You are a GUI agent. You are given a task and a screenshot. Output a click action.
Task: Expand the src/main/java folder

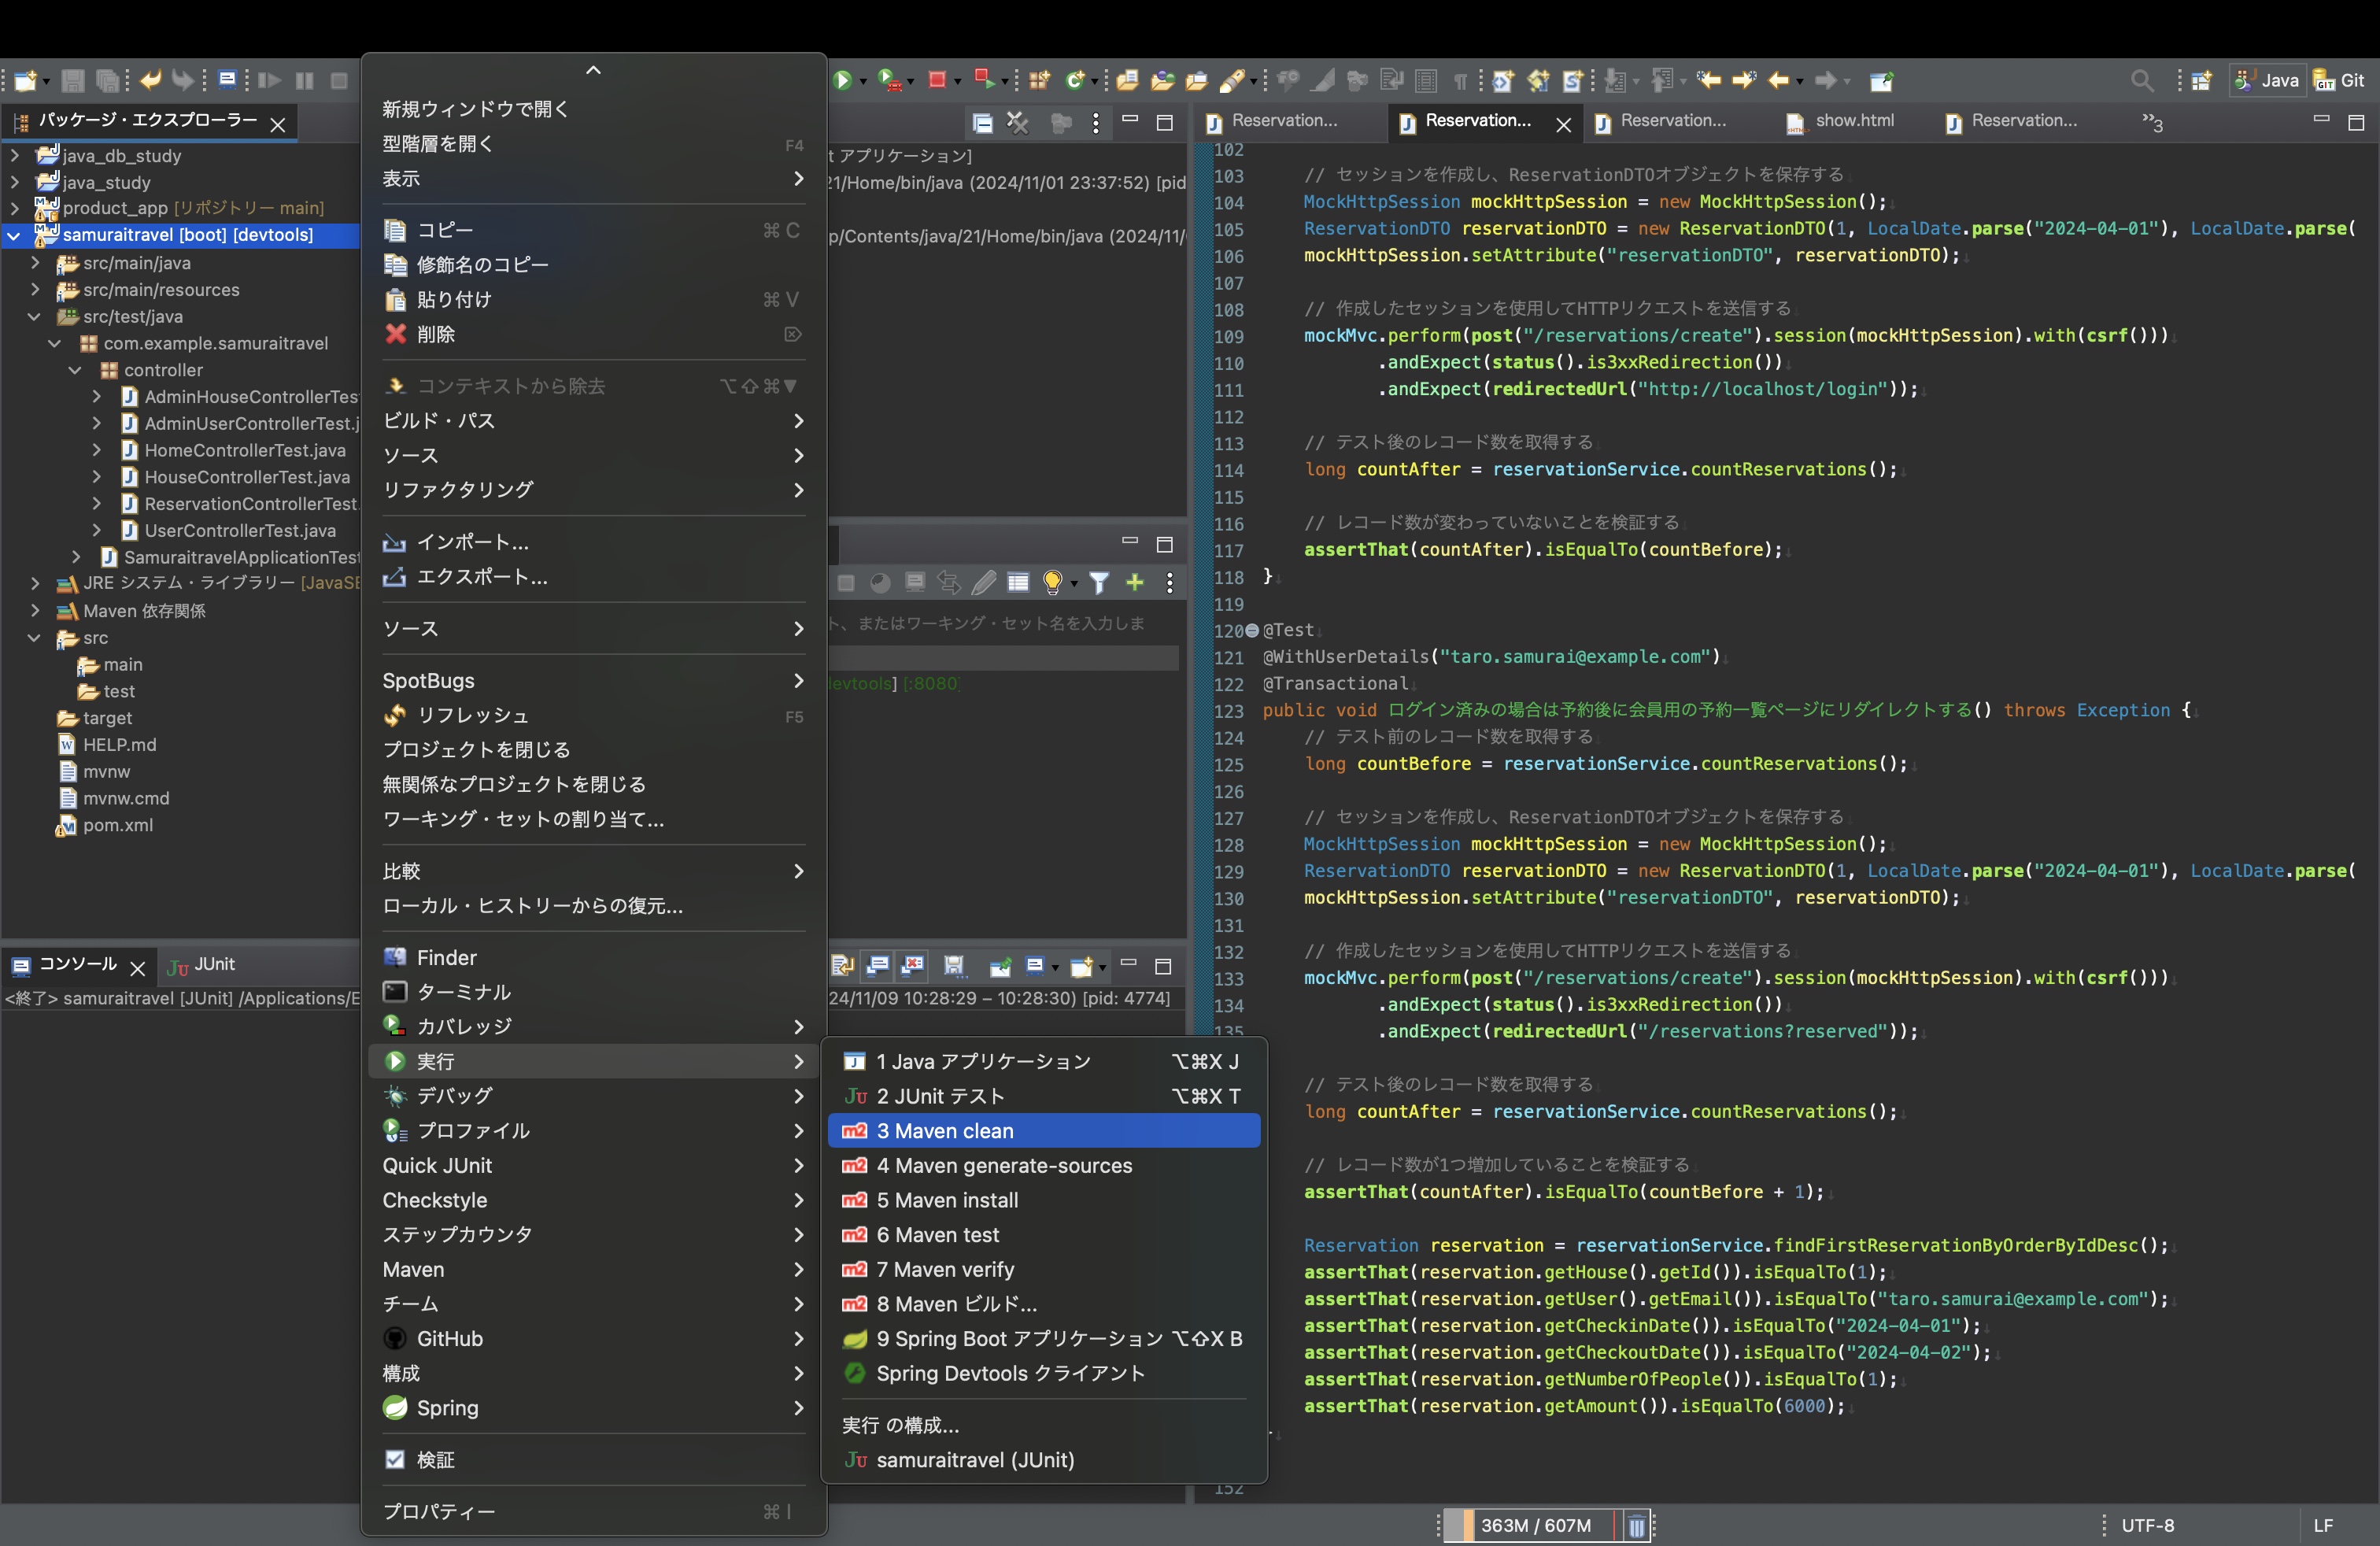(35, 263)
